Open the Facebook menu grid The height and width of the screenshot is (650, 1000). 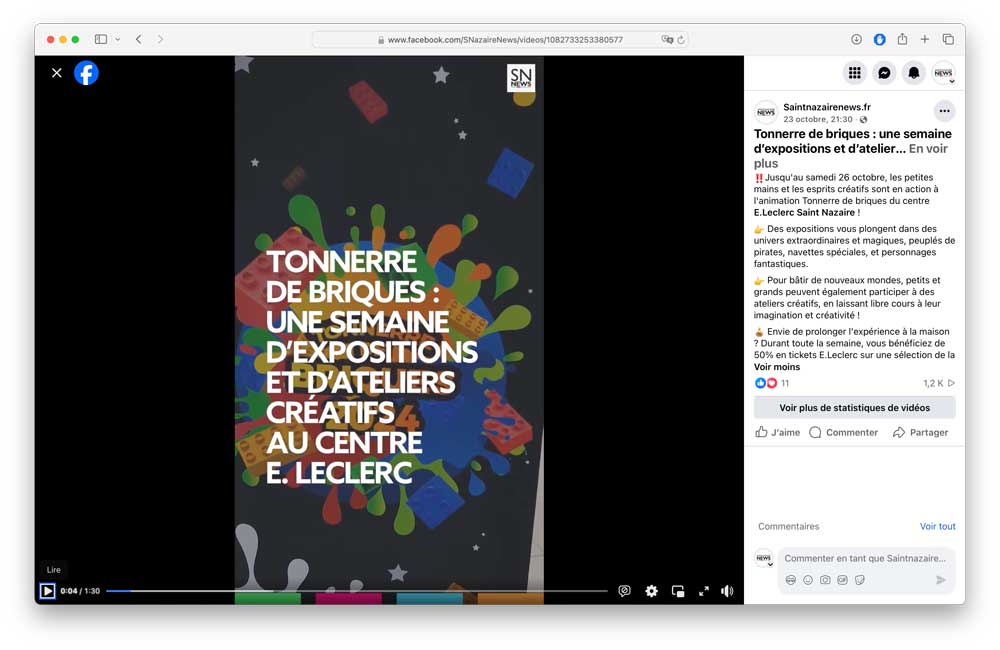point(855,73)
